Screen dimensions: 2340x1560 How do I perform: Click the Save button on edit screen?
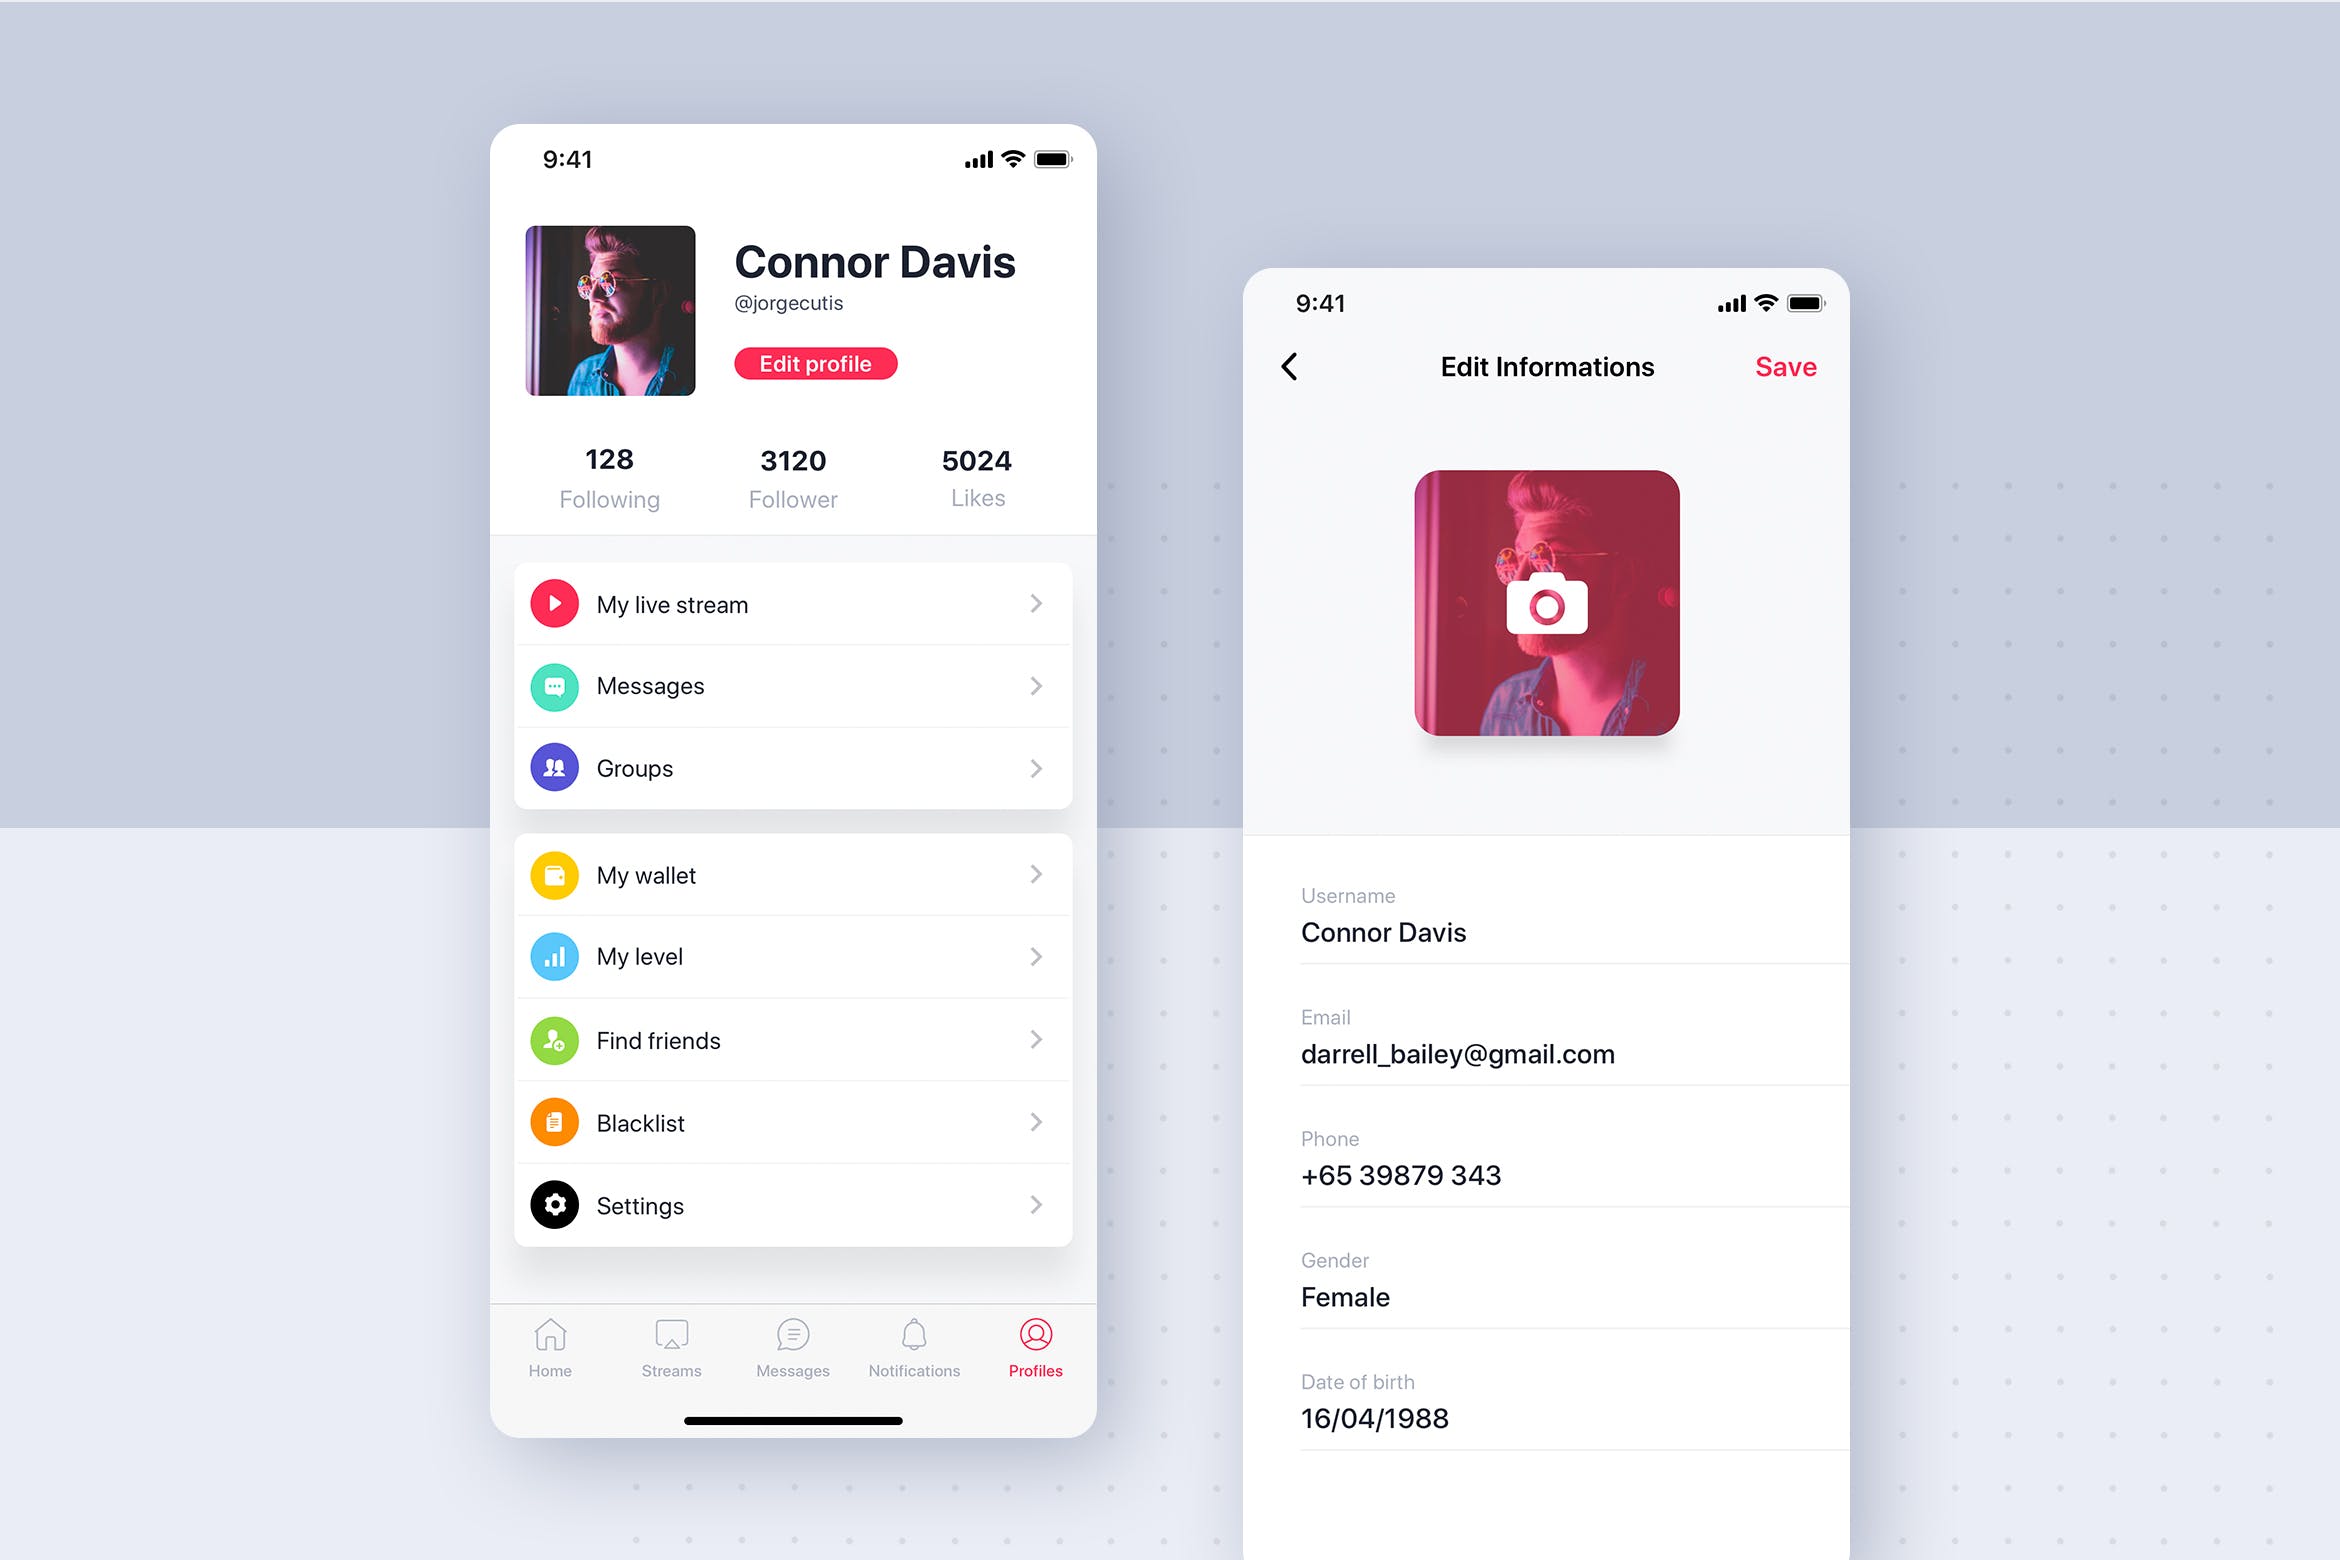[1785, 367]
